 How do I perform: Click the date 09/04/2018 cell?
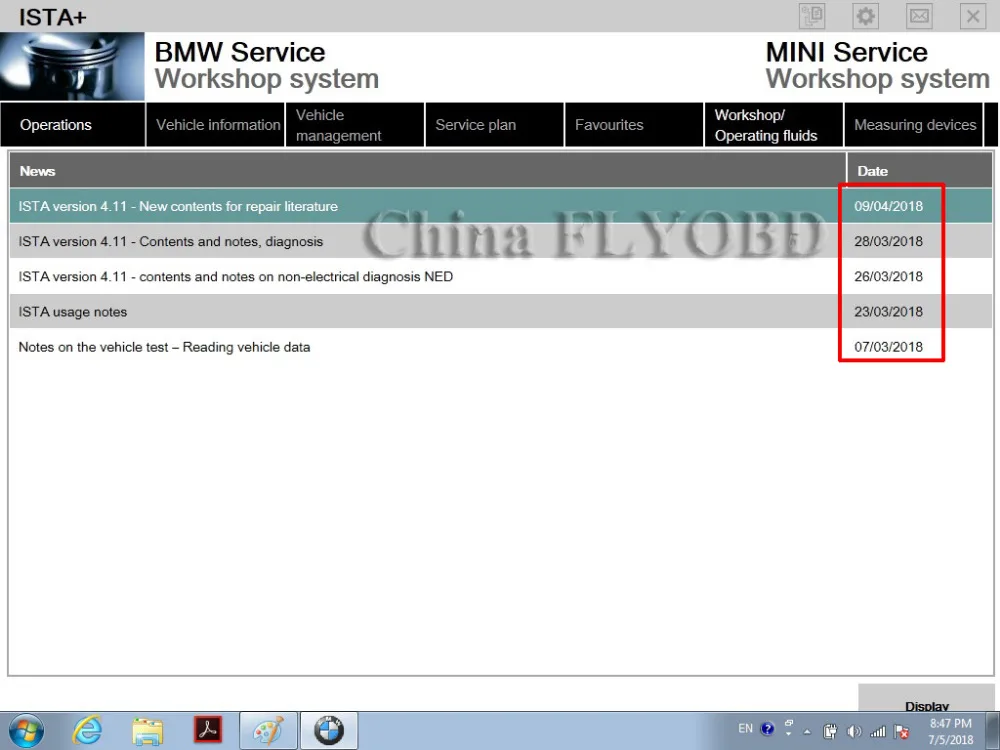[x=888, y=206]
